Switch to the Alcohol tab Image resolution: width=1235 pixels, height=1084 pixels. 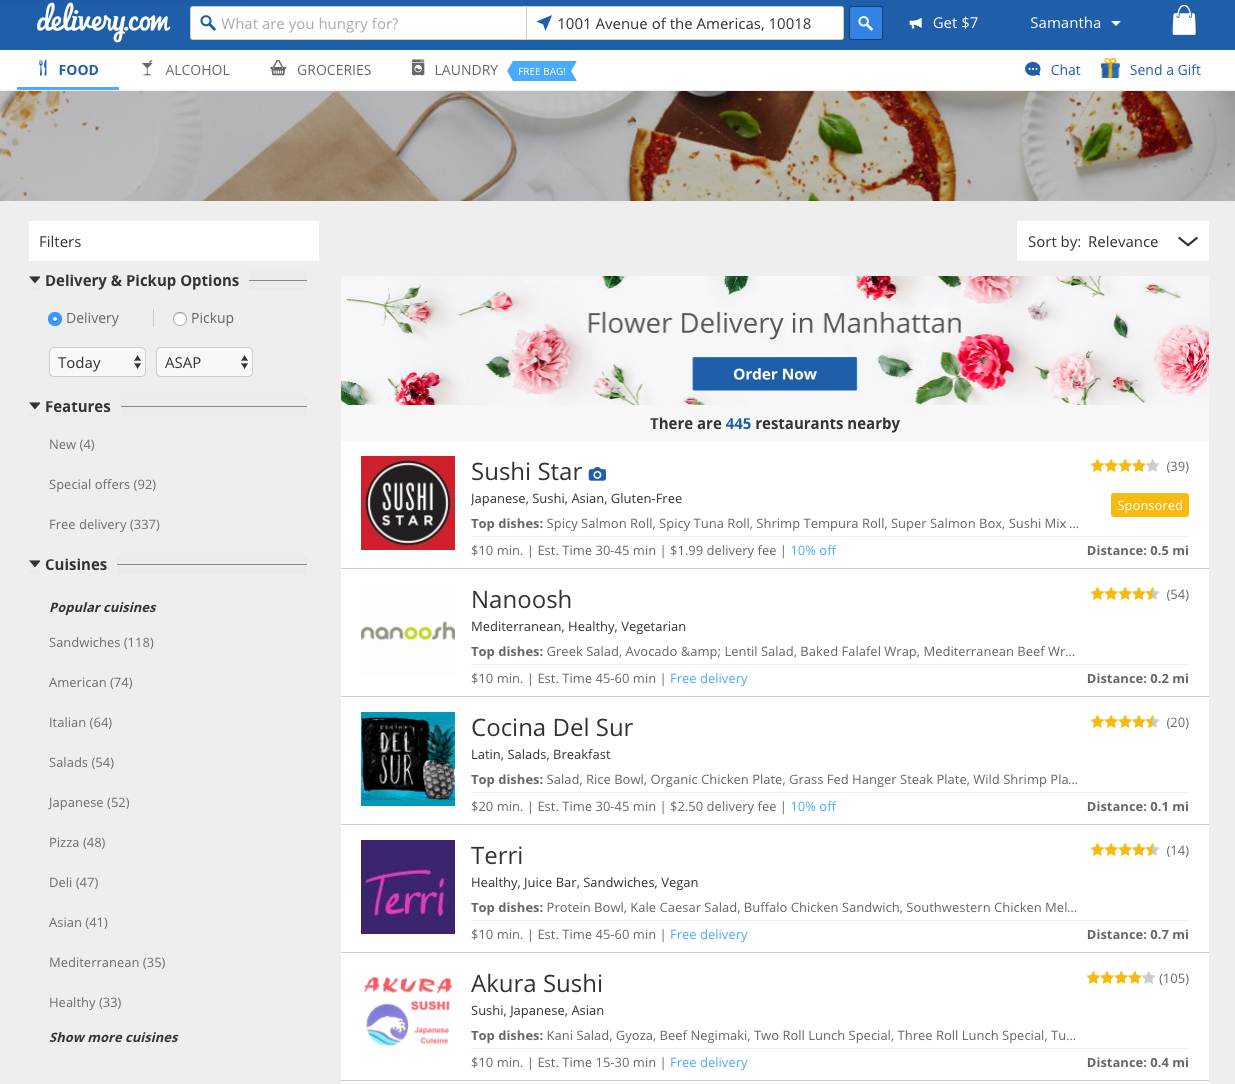click(x=185, y=70)
